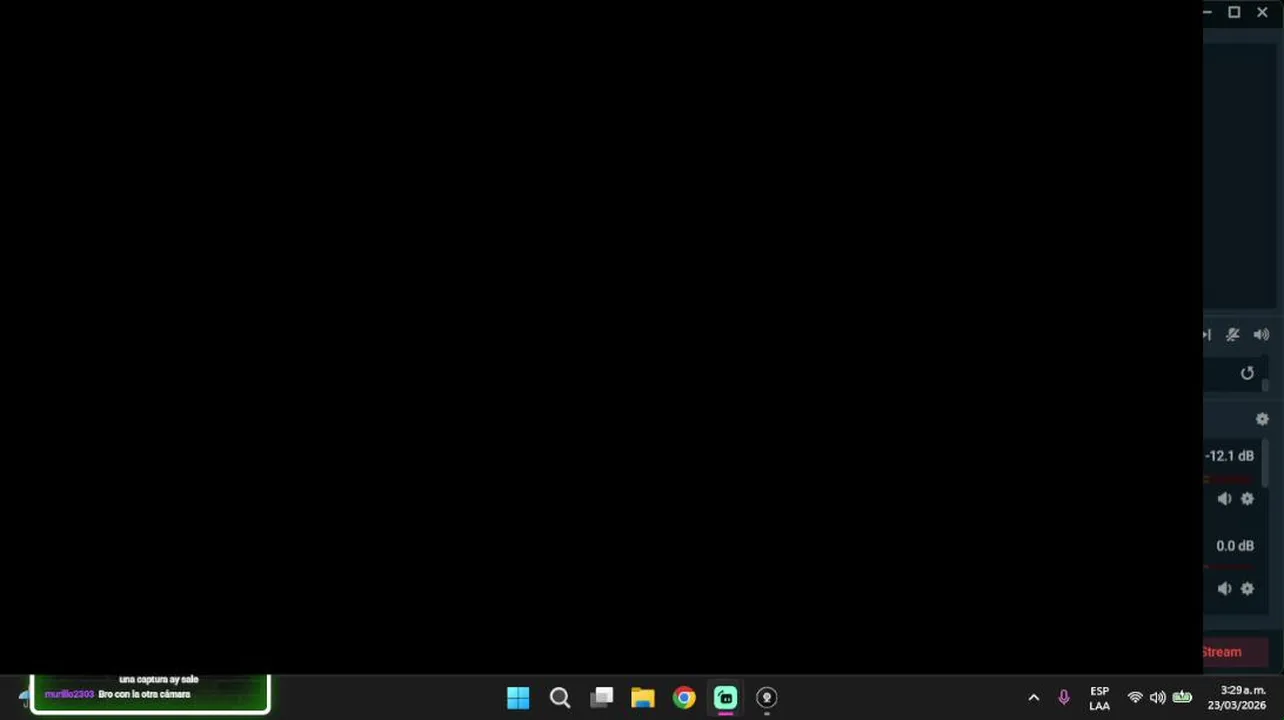1284x720 pixels.
Task: Open the ESP LAA language switcher
Action: [x=1099, y=698]
